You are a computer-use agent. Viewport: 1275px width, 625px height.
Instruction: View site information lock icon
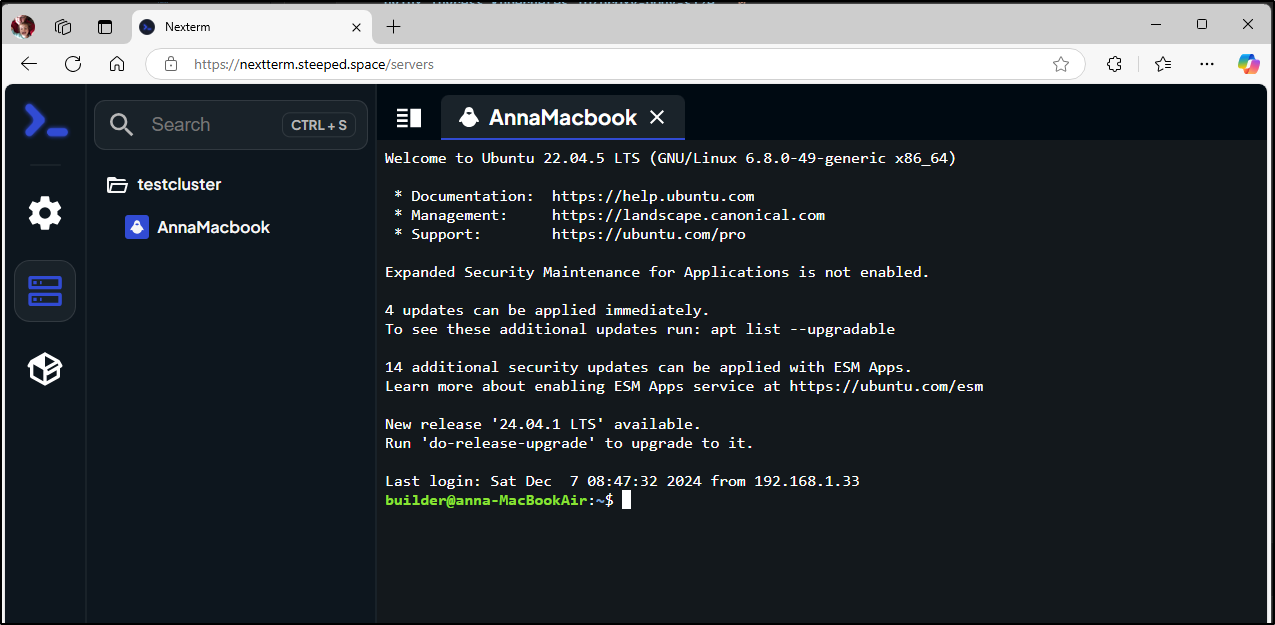click(x=171, y=64)
